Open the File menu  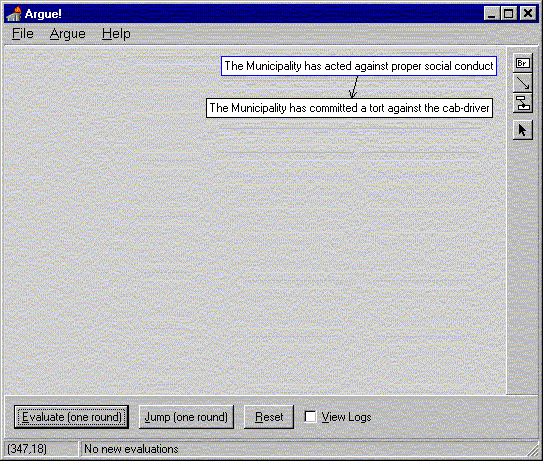click(x=23, y=34)
